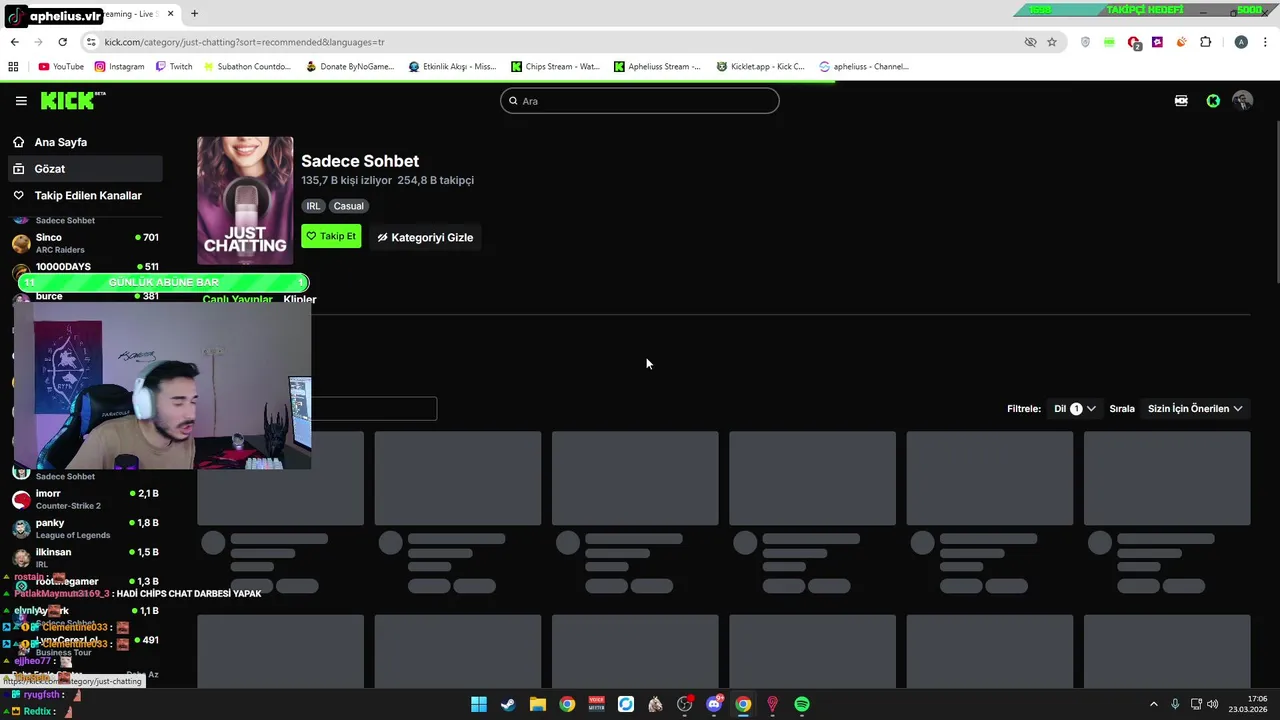Screen dimensions: 1280x720
Task: Select Gözat in the sidebar
Action: click(84, 169)
